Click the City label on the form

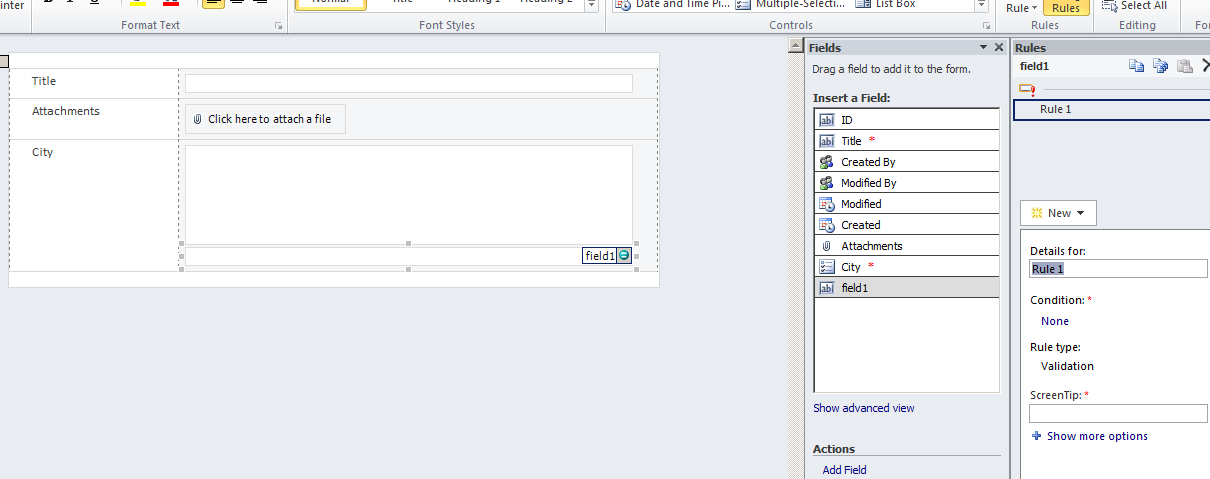pos(42,152)
